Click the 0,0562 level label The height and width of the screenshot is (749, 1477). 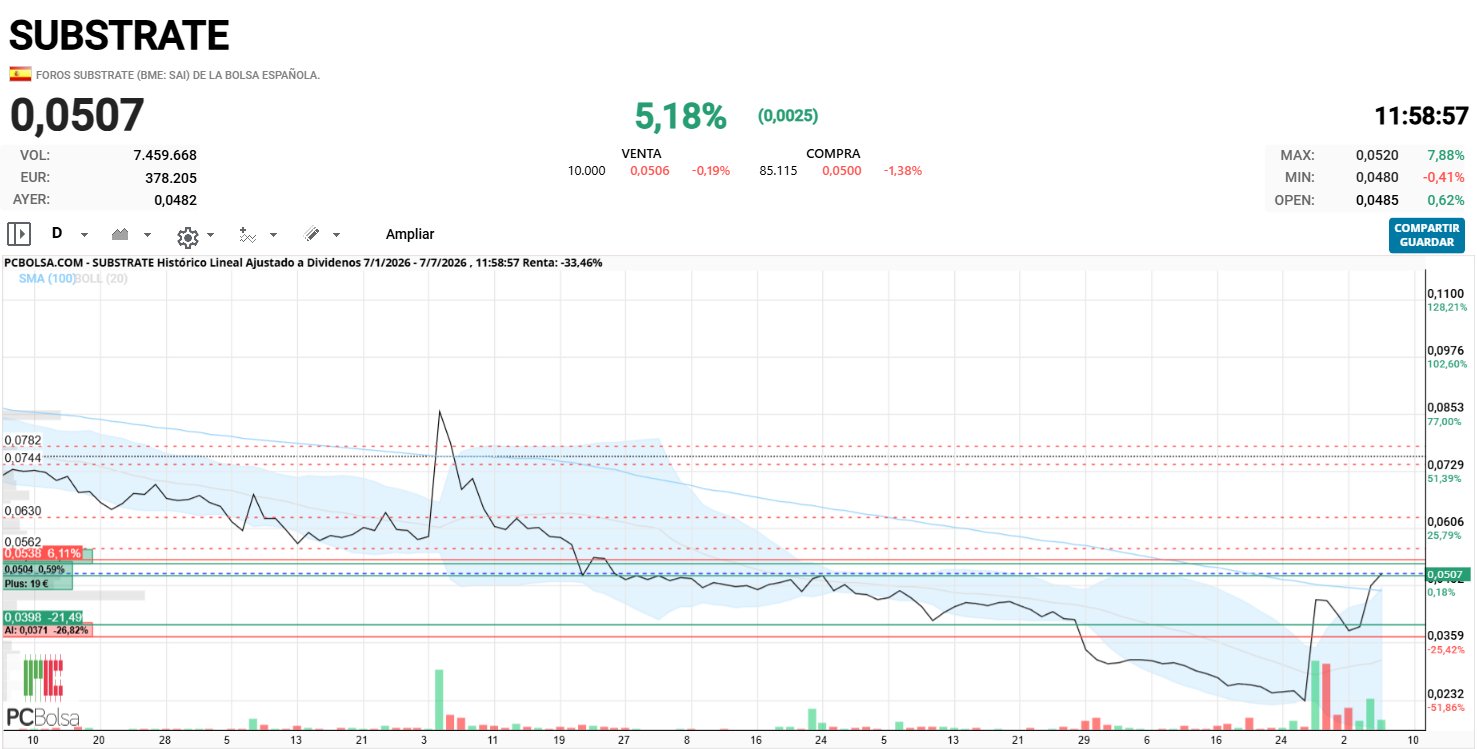(22, 542)
